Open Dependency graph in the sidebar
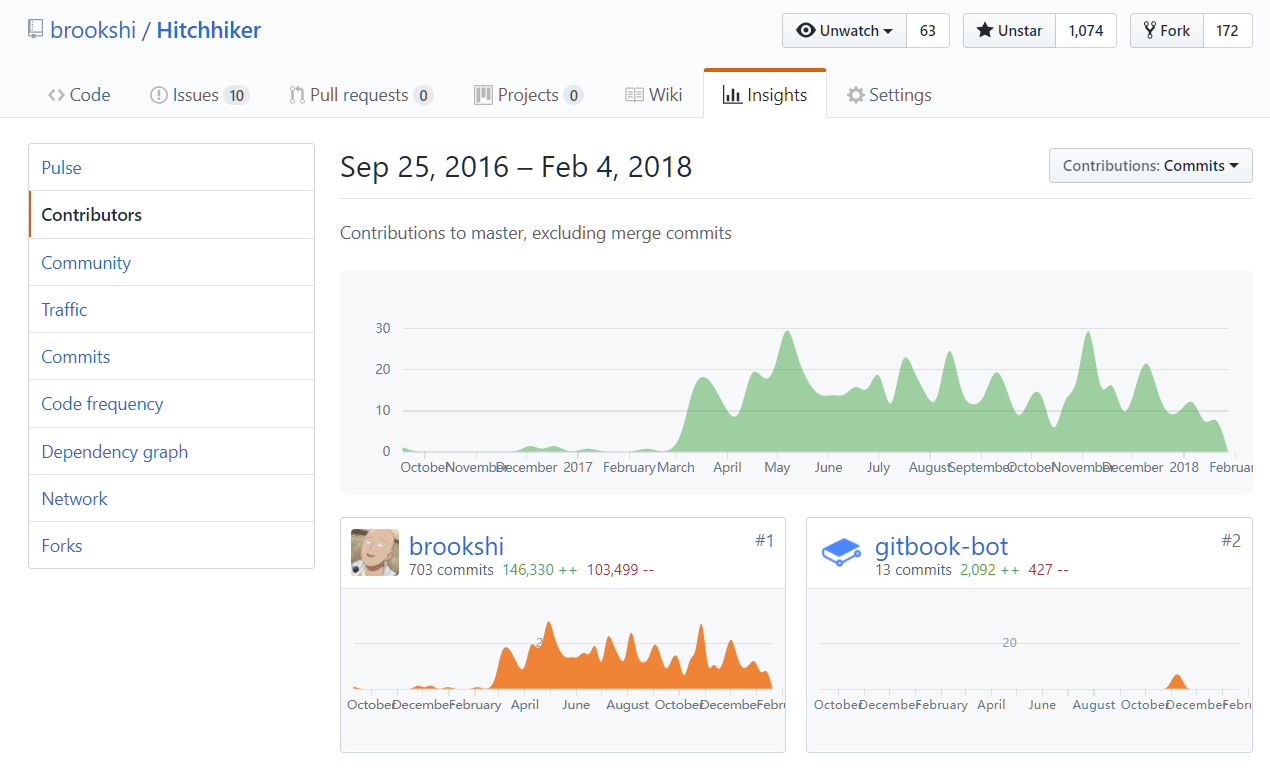The height and width of the screenshot is (775, 1270). point(171,451)
